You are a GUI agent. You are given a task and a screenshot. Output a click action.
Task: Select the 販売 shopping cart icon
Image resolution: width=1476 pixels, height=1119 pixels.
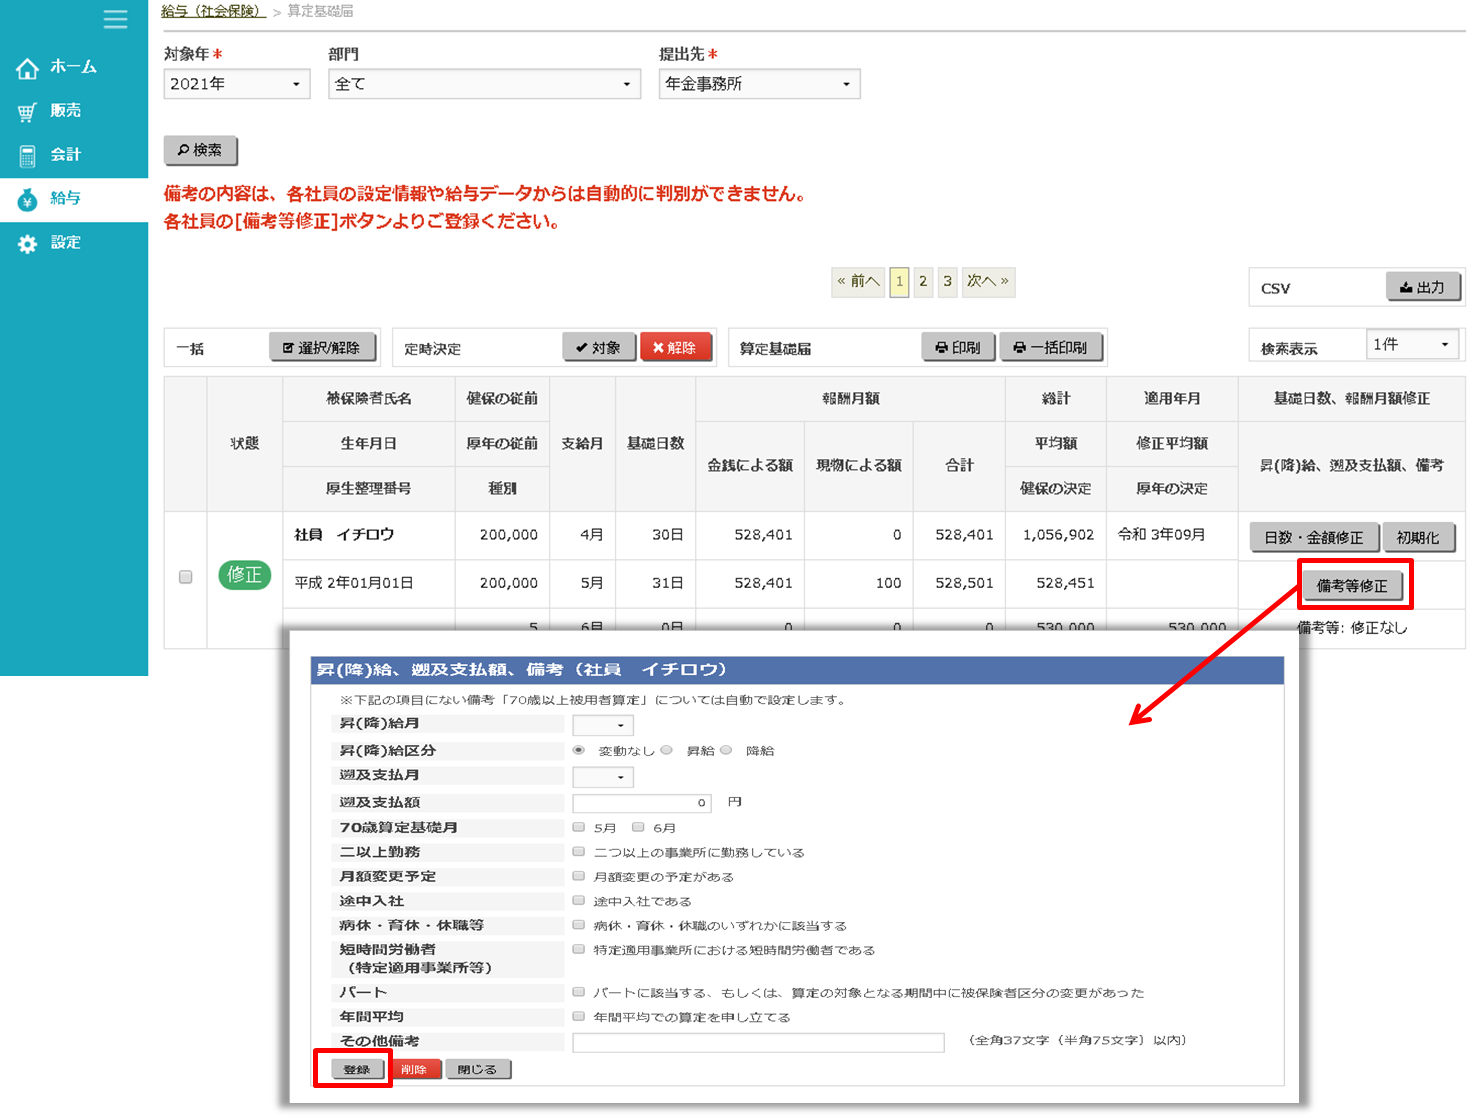point(27,112)
